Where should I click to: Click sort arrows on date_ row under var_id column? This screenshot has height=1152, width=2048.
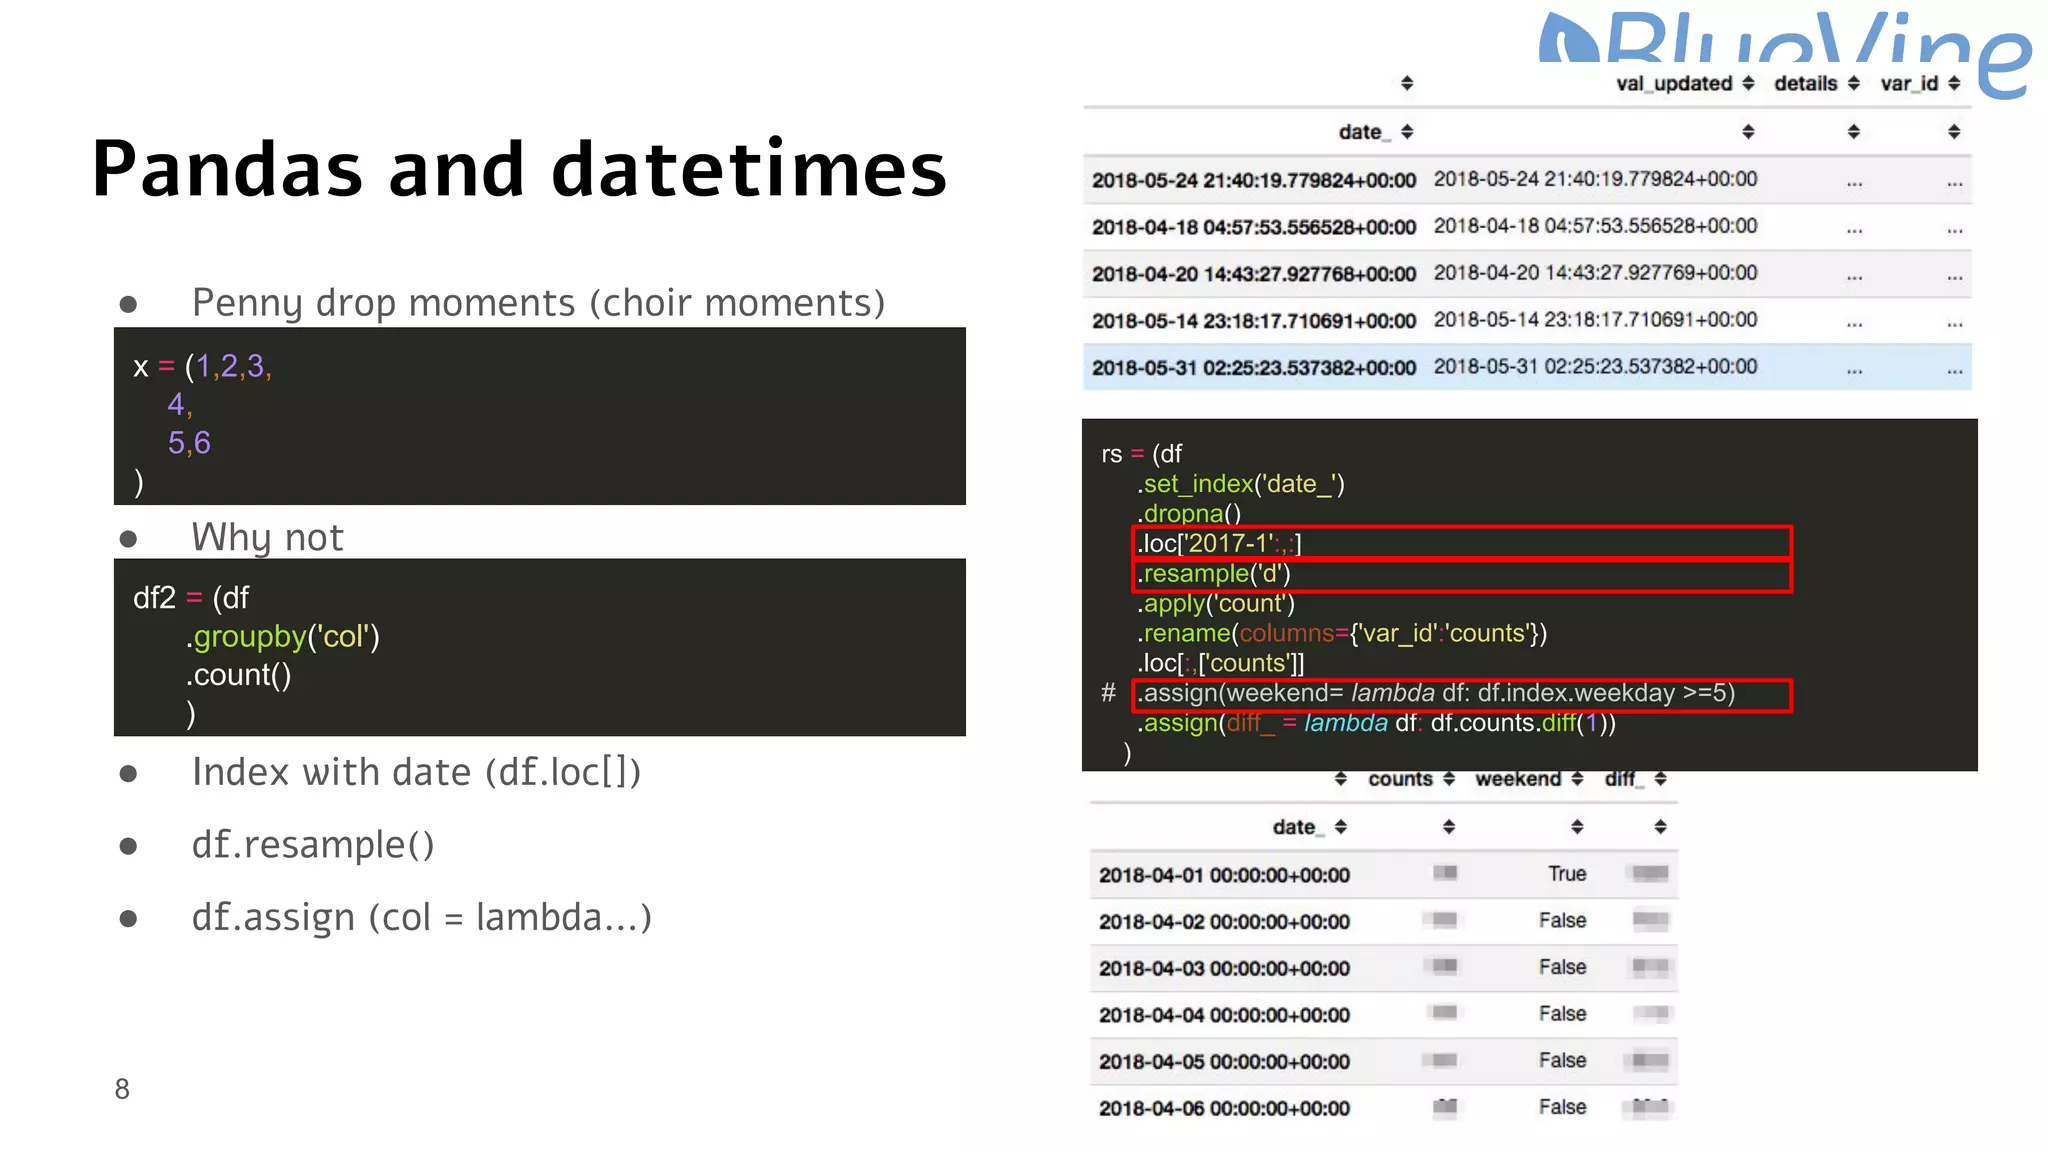click(1954, 132)
